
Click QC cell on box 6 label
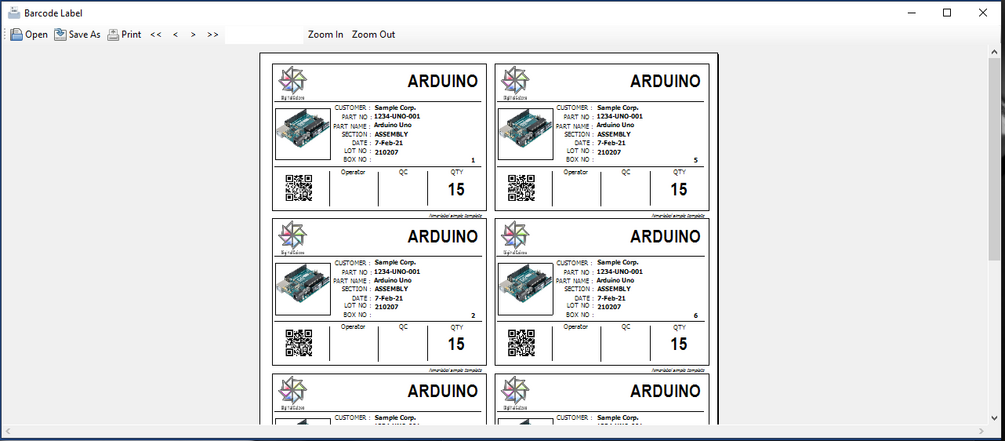(x=626, y=342)
